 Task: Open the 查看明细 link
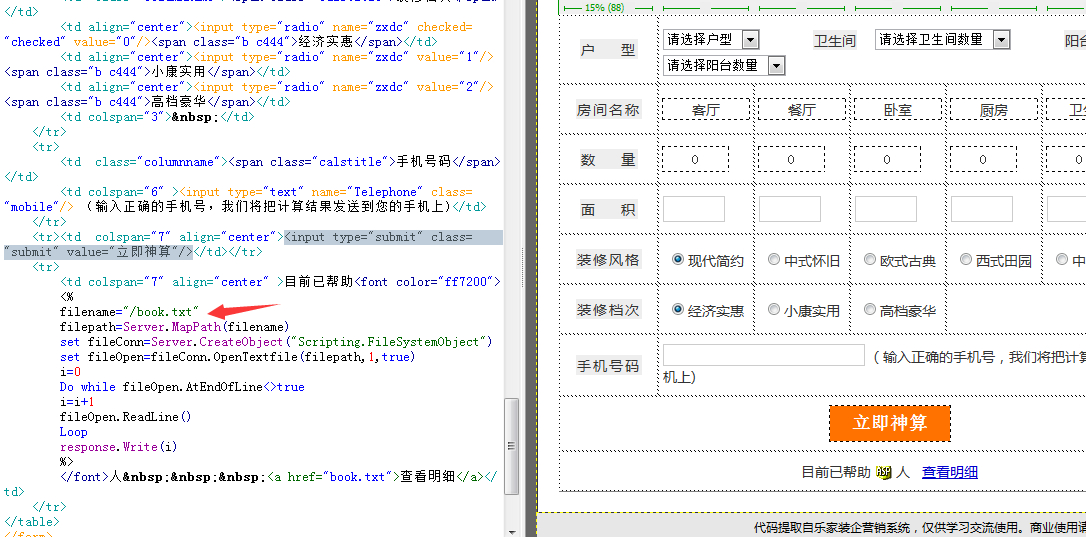click(950, 473)
